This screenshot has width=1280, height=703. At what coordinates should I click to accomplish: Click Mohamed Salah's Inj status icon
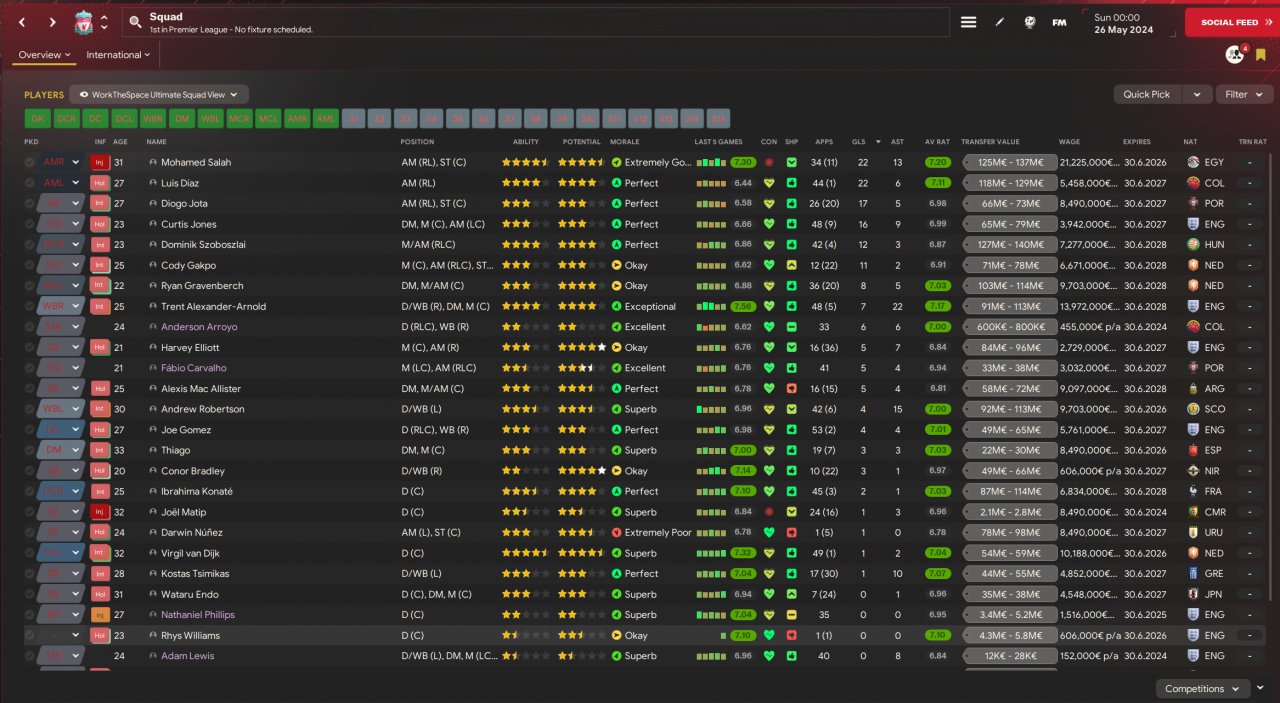[x=100, y=162]
